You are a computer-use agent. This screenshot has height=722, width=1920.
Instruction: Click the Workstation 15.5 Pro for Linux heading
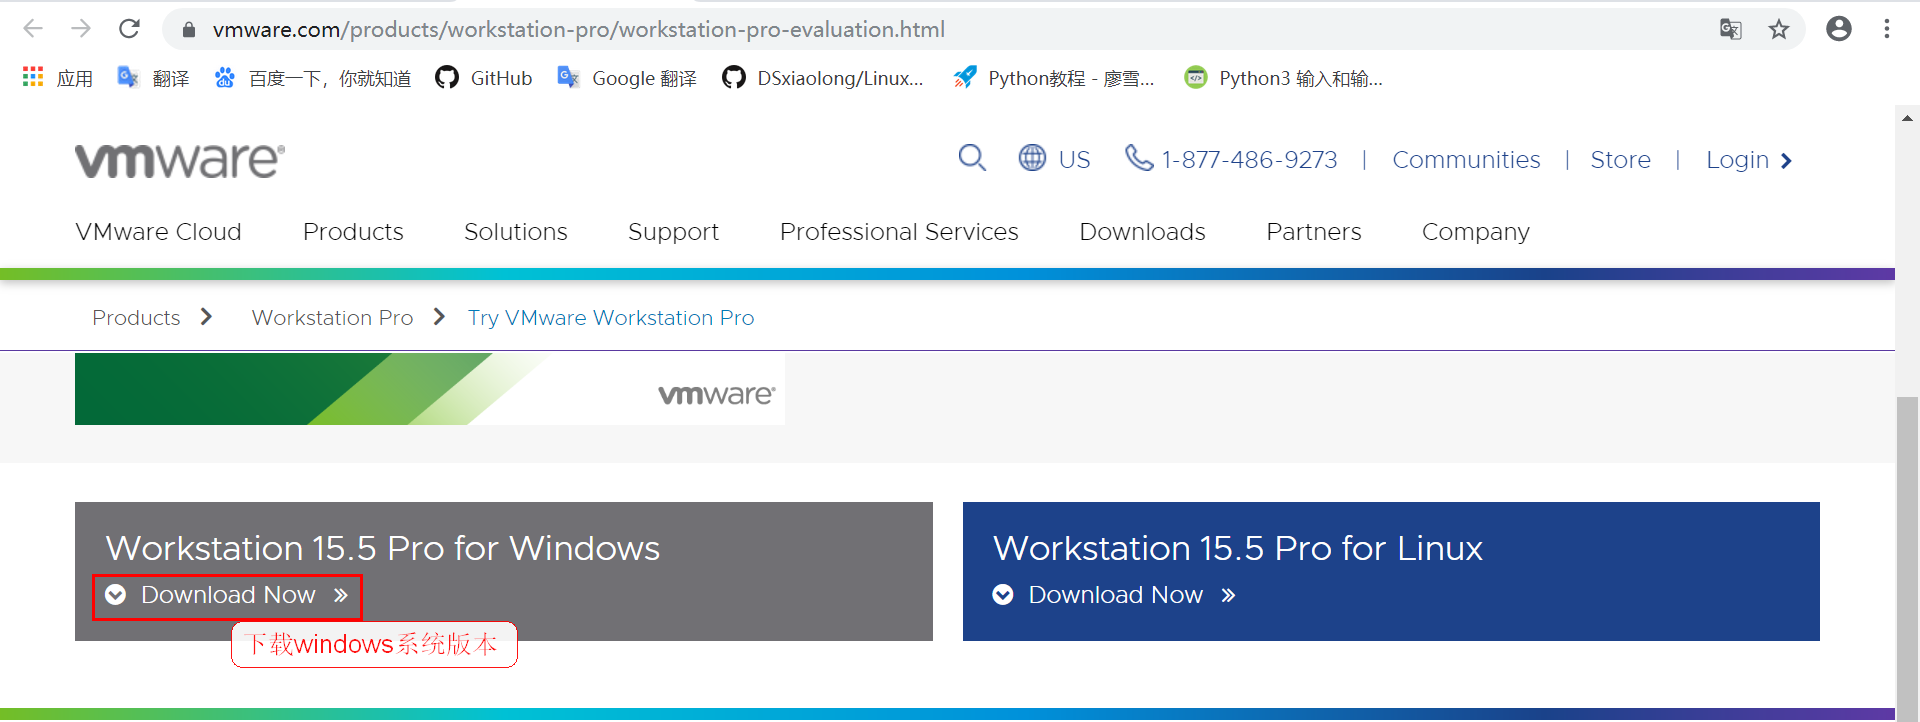point(1238,548)
